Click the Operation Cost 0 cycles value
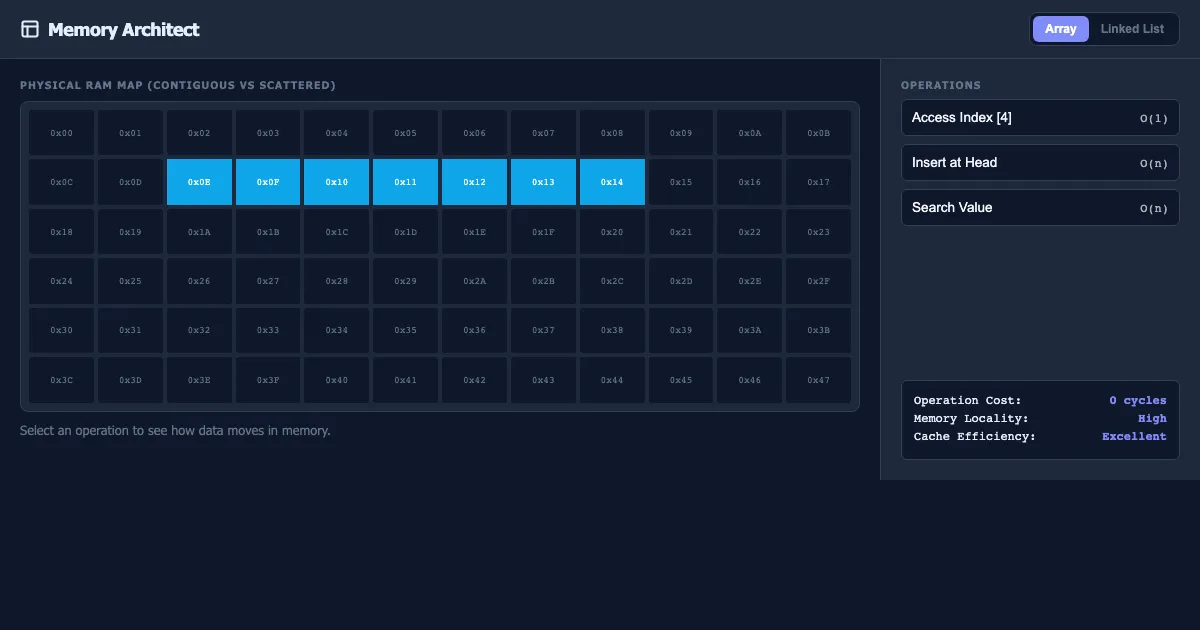1200x630 pixels. 1138,401
